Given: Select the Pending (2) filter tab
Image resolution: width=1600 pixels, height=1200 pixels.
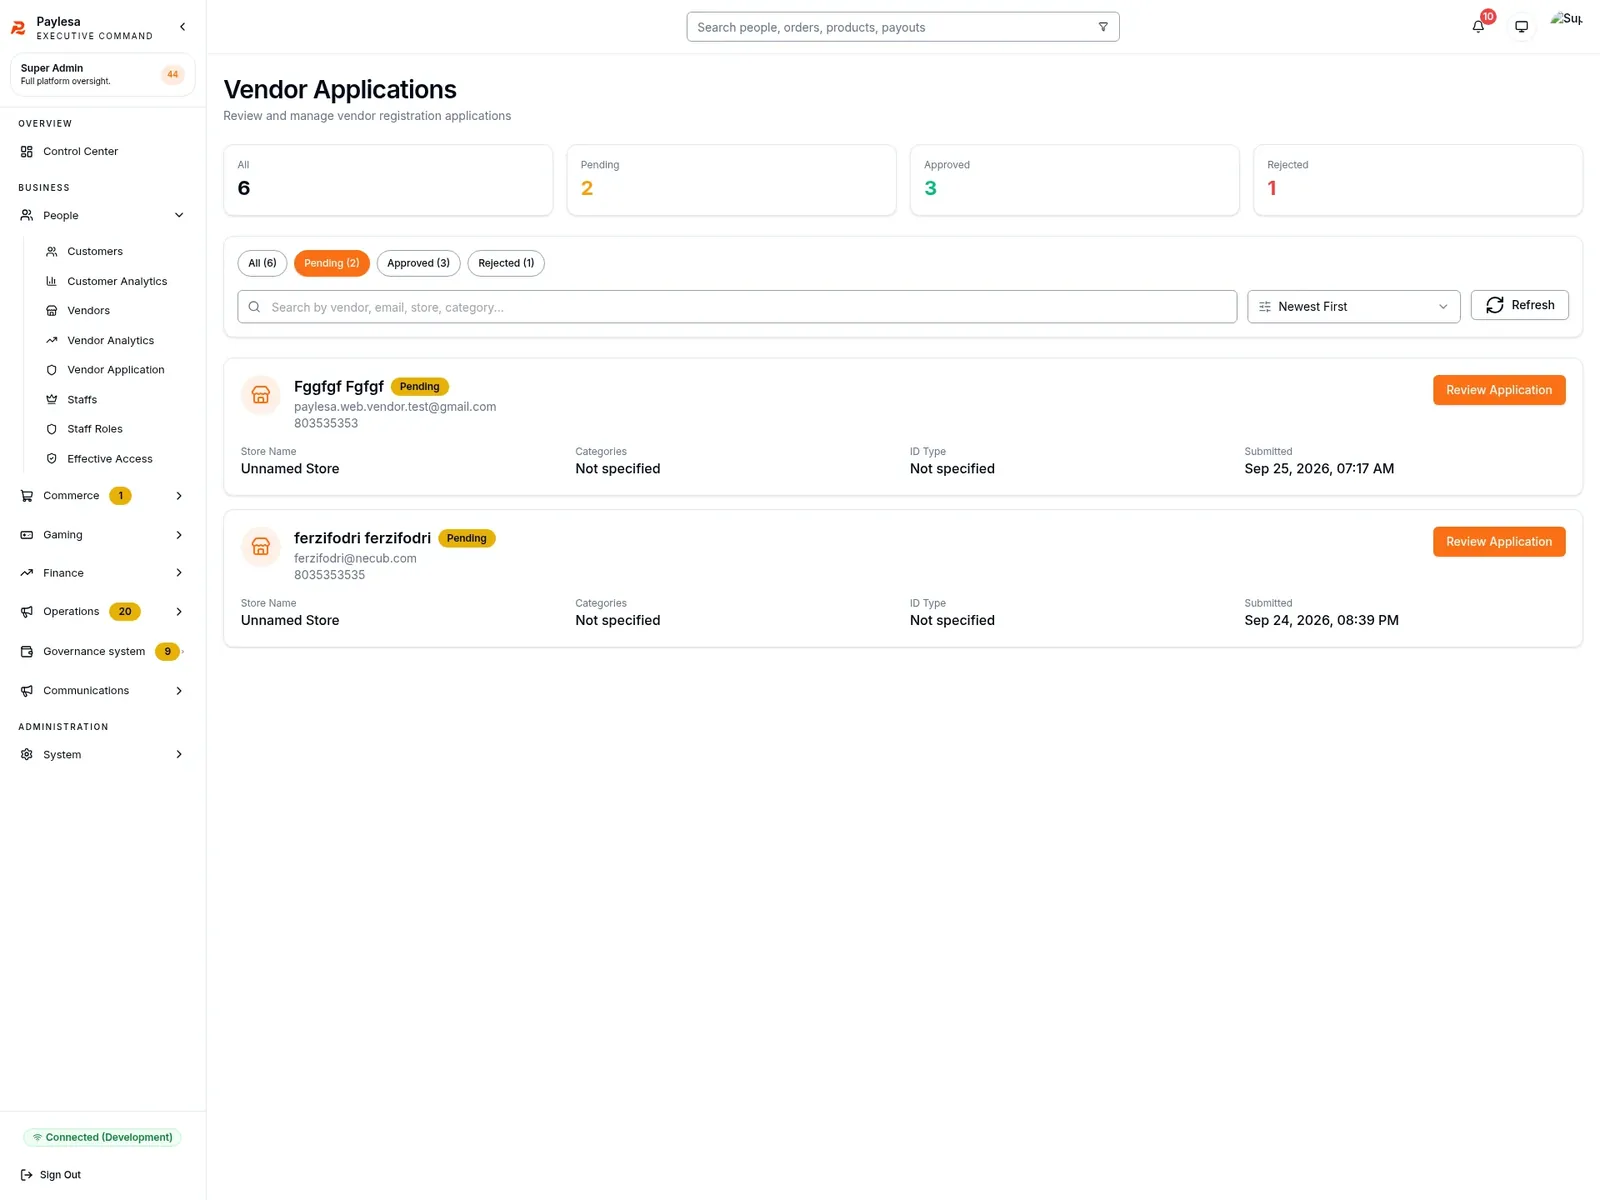Looking at the screenshot, I should [x=331, y=263].
